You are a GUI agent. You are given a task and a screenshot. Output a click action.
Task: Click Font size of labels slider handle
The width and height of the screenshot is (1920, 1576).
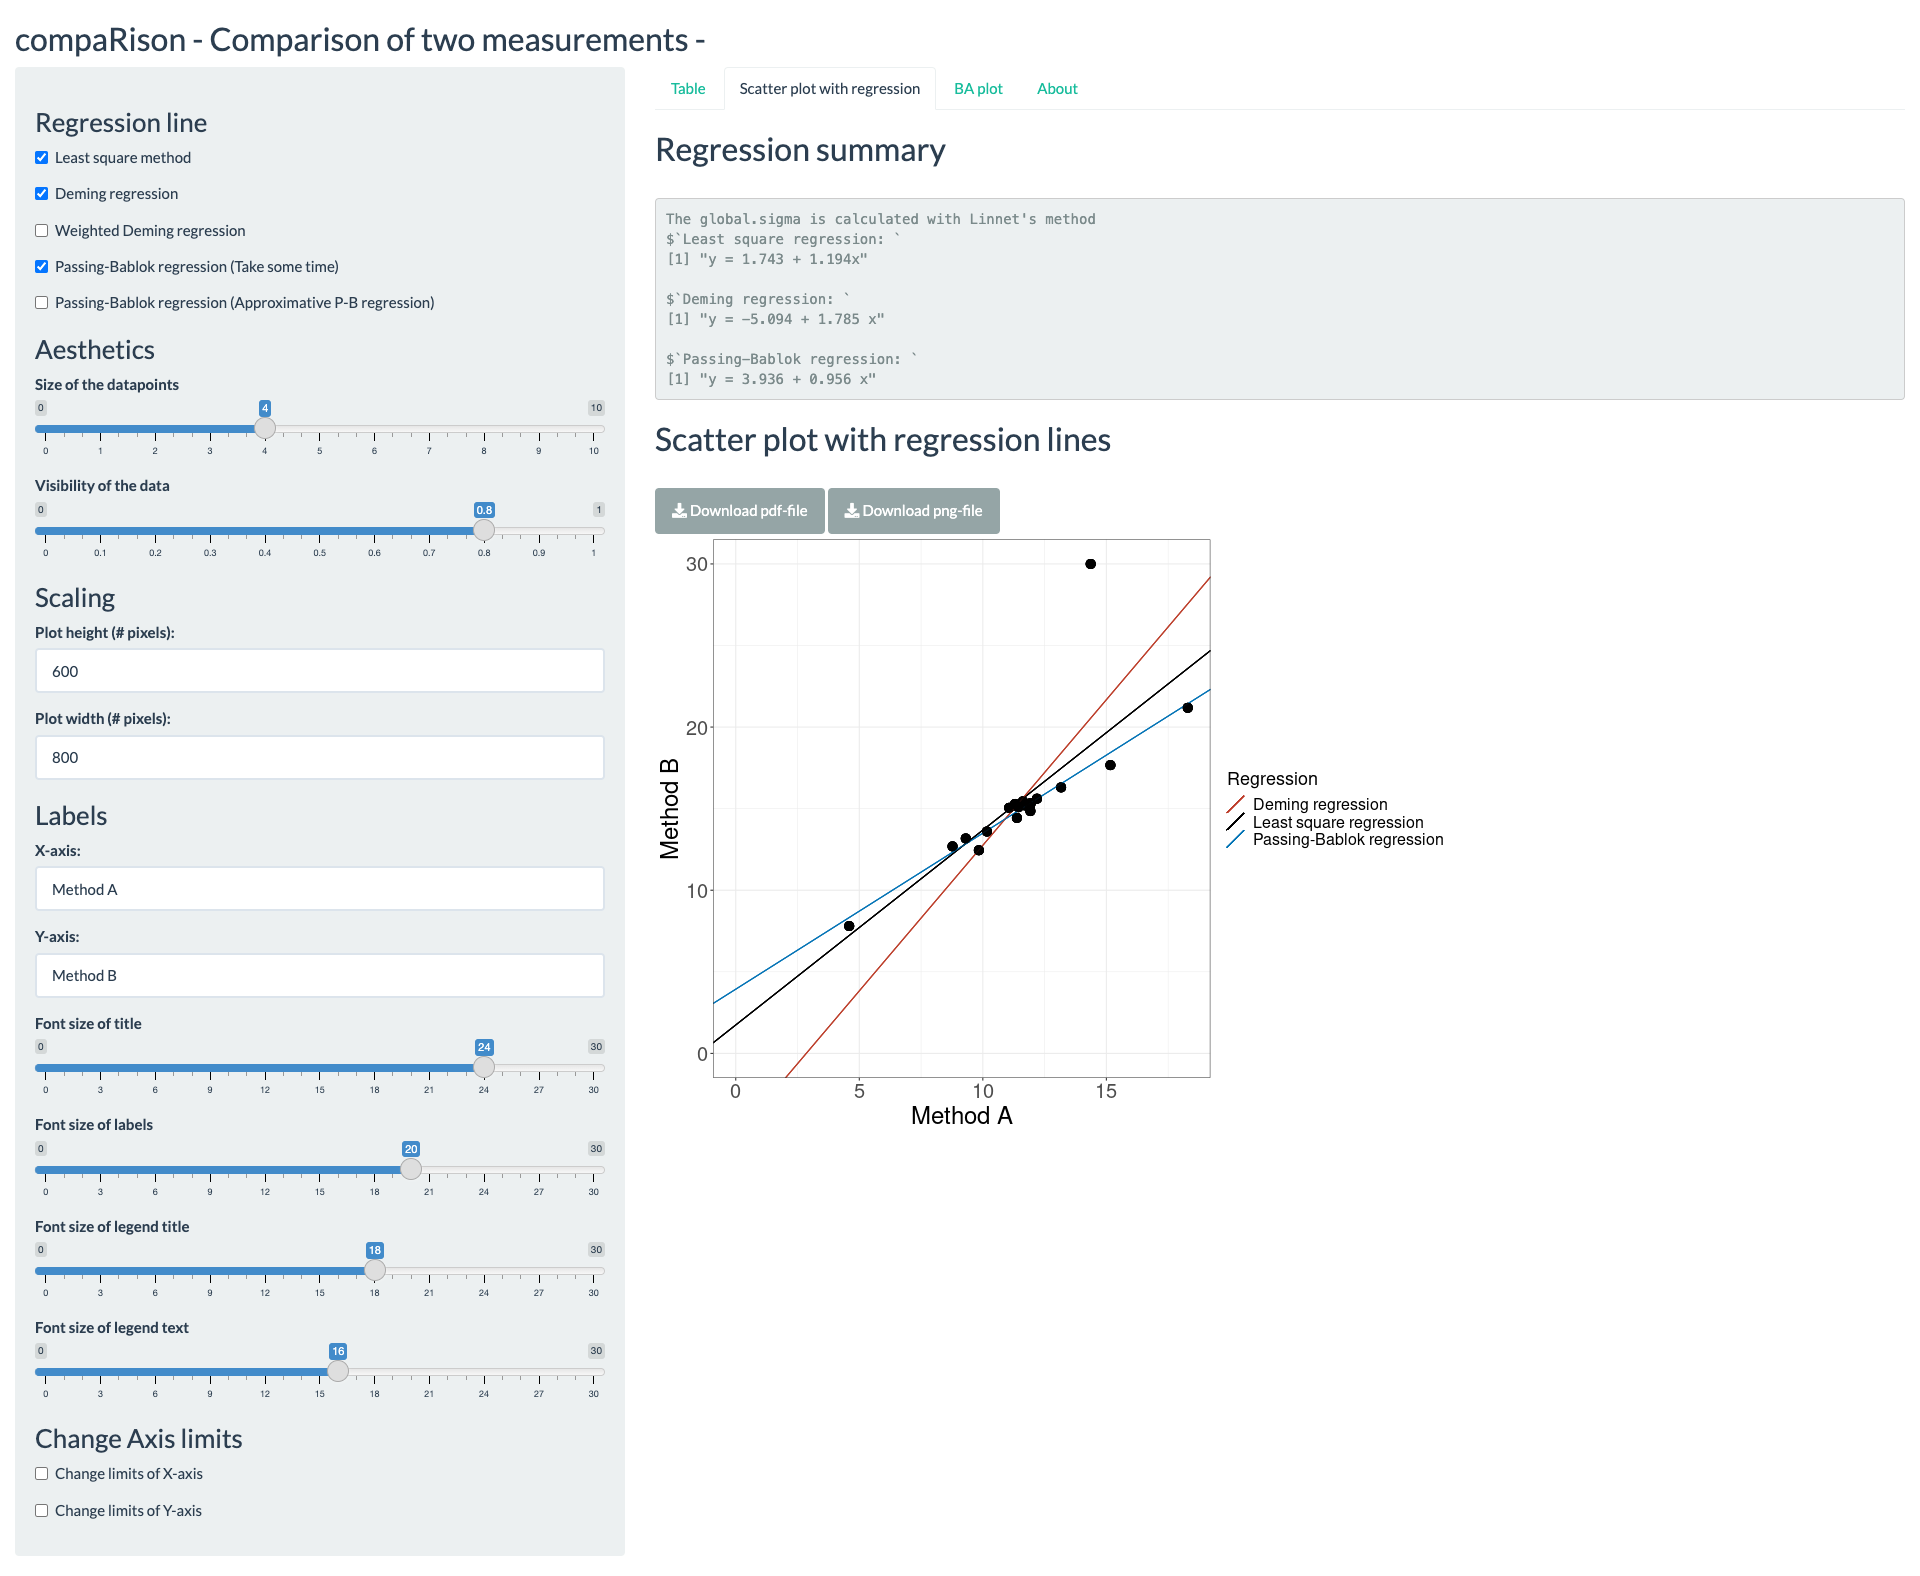point(411,1169)
